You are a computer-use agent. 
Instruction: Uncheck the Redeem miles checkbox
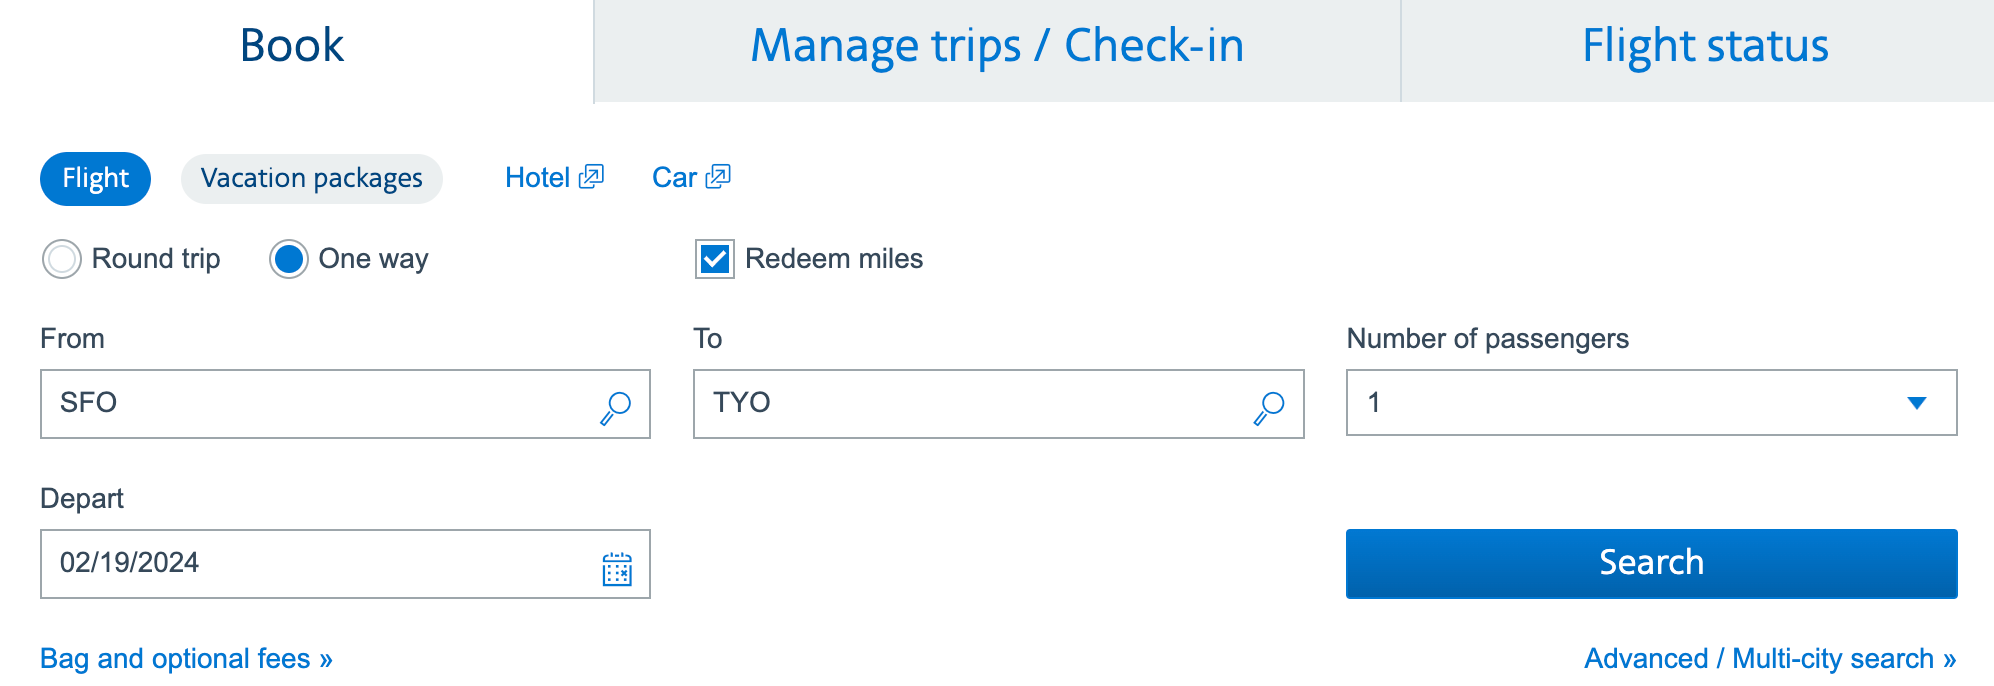[x=712, y=259]
